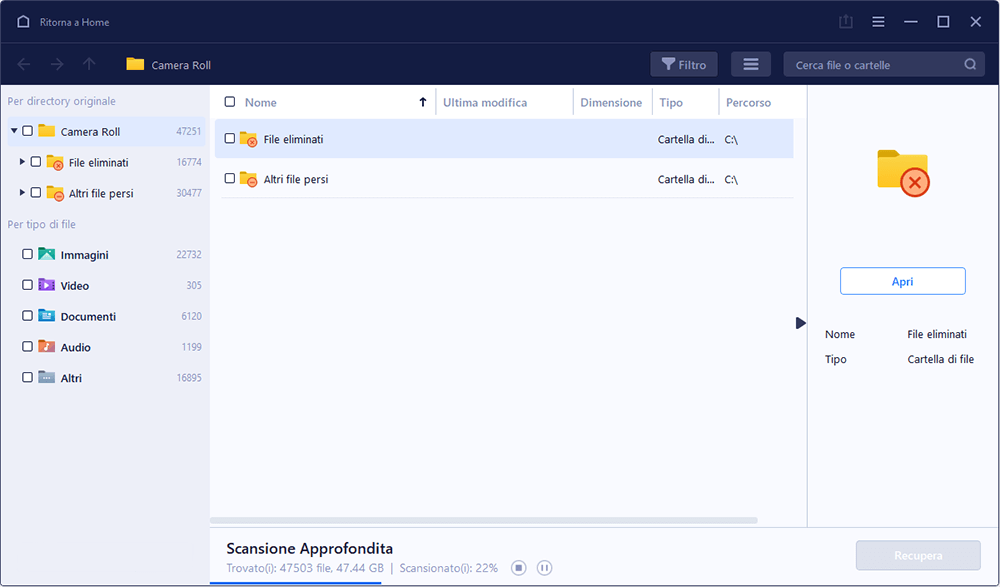Click the Recupera button
The height and width of the screenshot is (587, 1000).
918,556
